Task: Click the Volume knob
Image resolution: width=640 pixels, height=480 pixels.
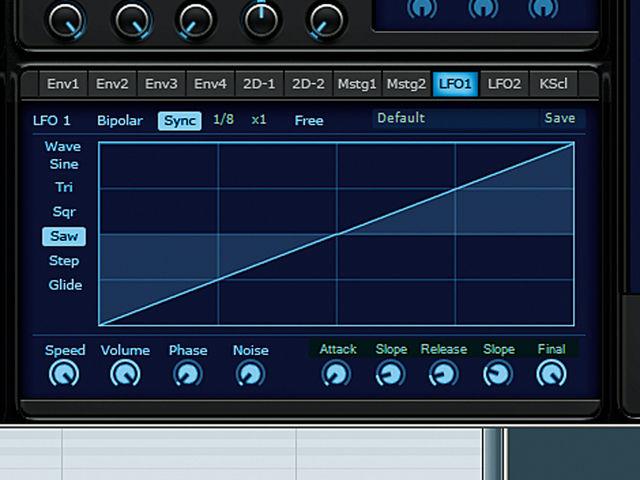Action: (x=125, y=373)
